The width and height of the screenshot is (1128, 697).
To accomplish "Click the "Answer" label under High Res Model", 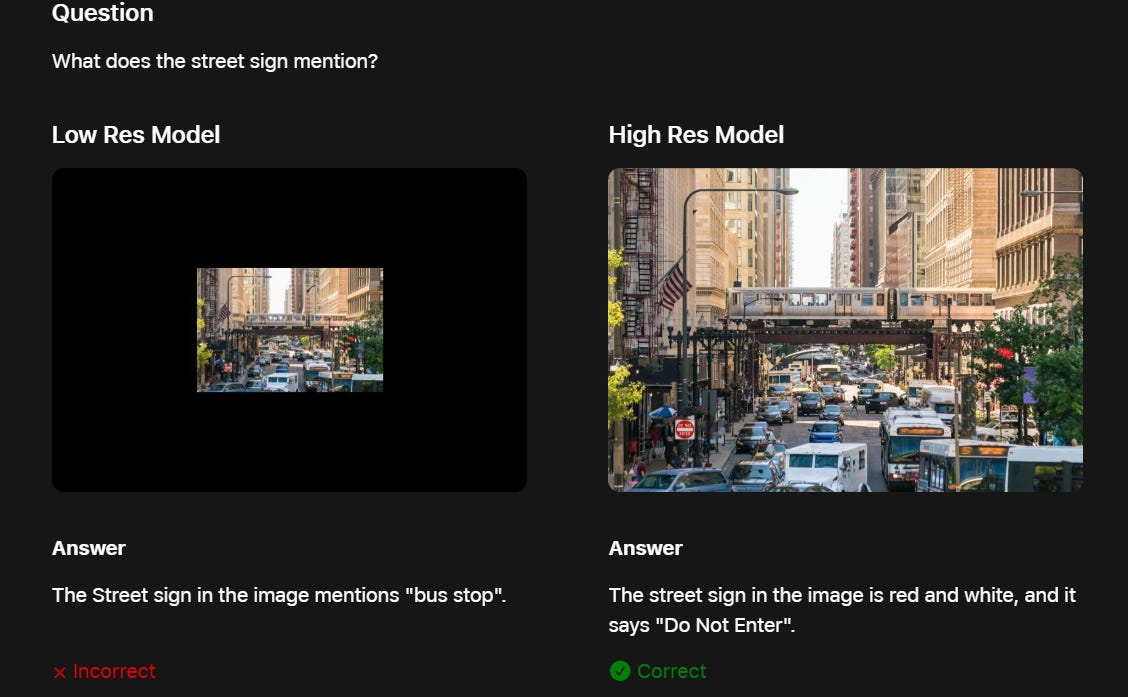I will tap(645, 548).
